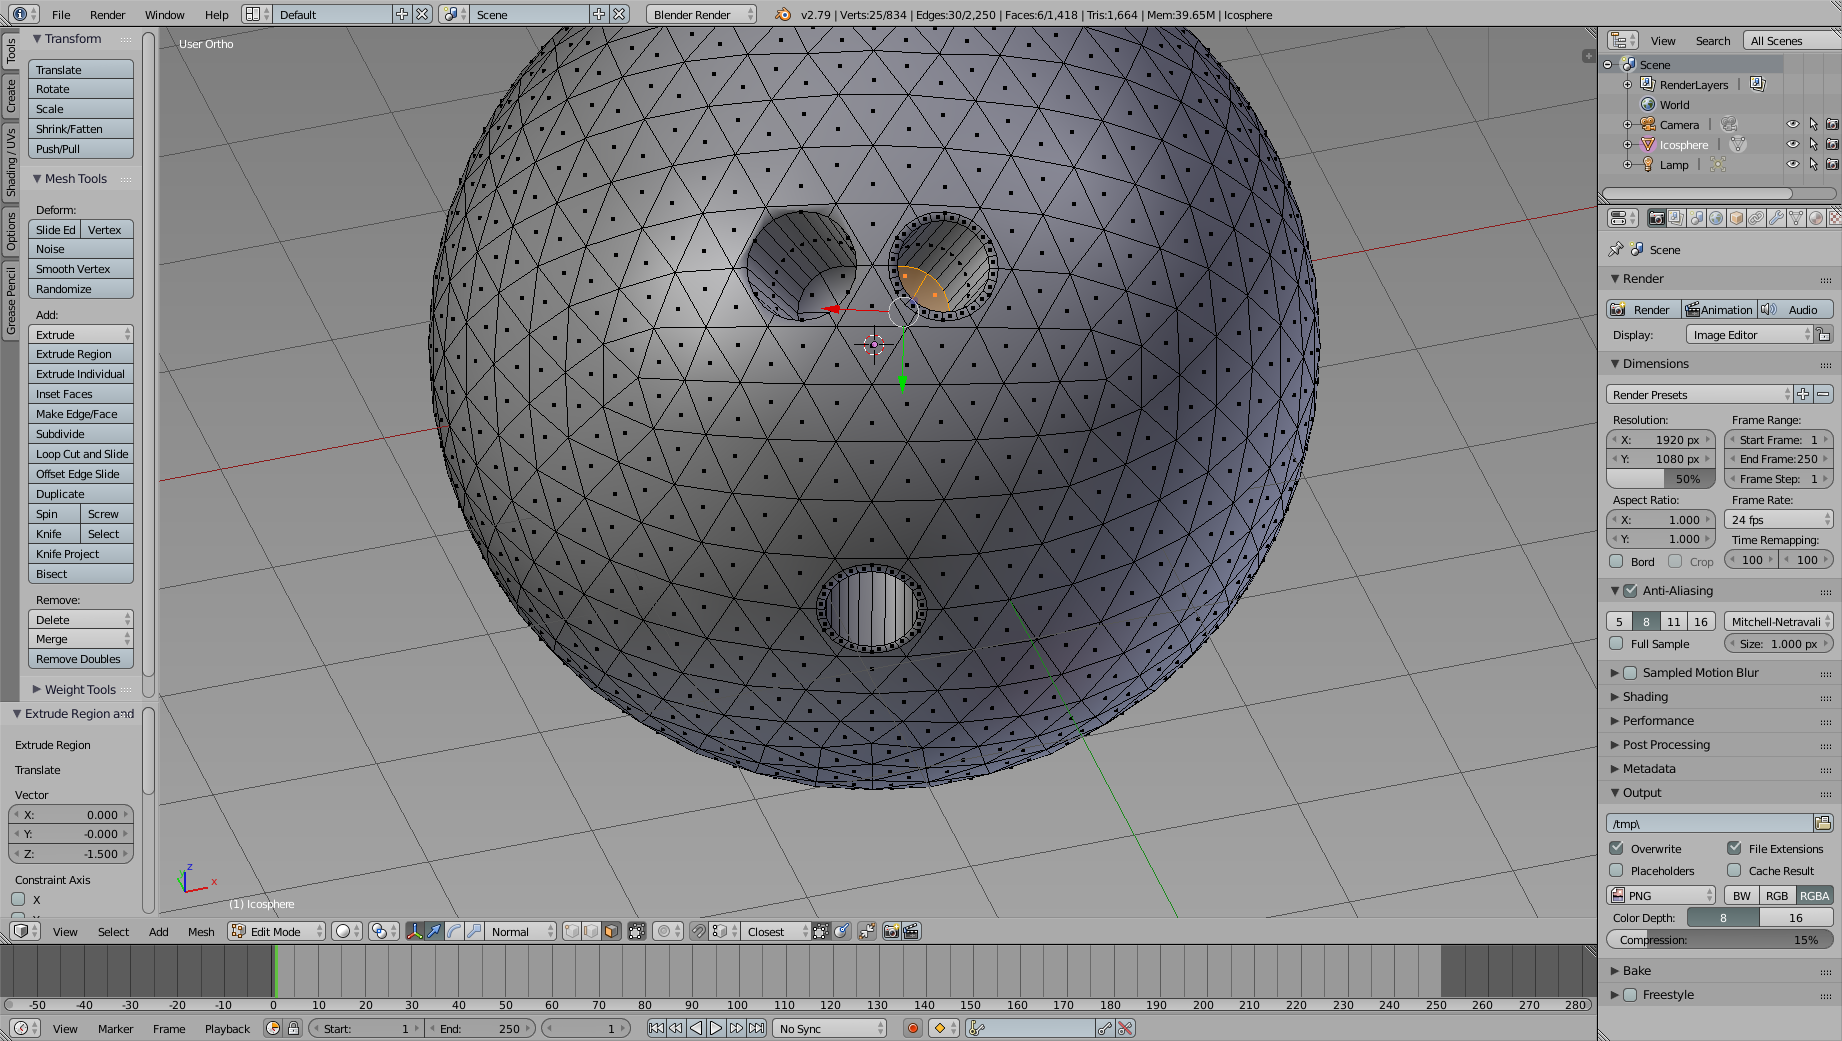Jump to the first frame of timeline
Screen dimensions: 1842x1041
click(x=656, y=1028)
